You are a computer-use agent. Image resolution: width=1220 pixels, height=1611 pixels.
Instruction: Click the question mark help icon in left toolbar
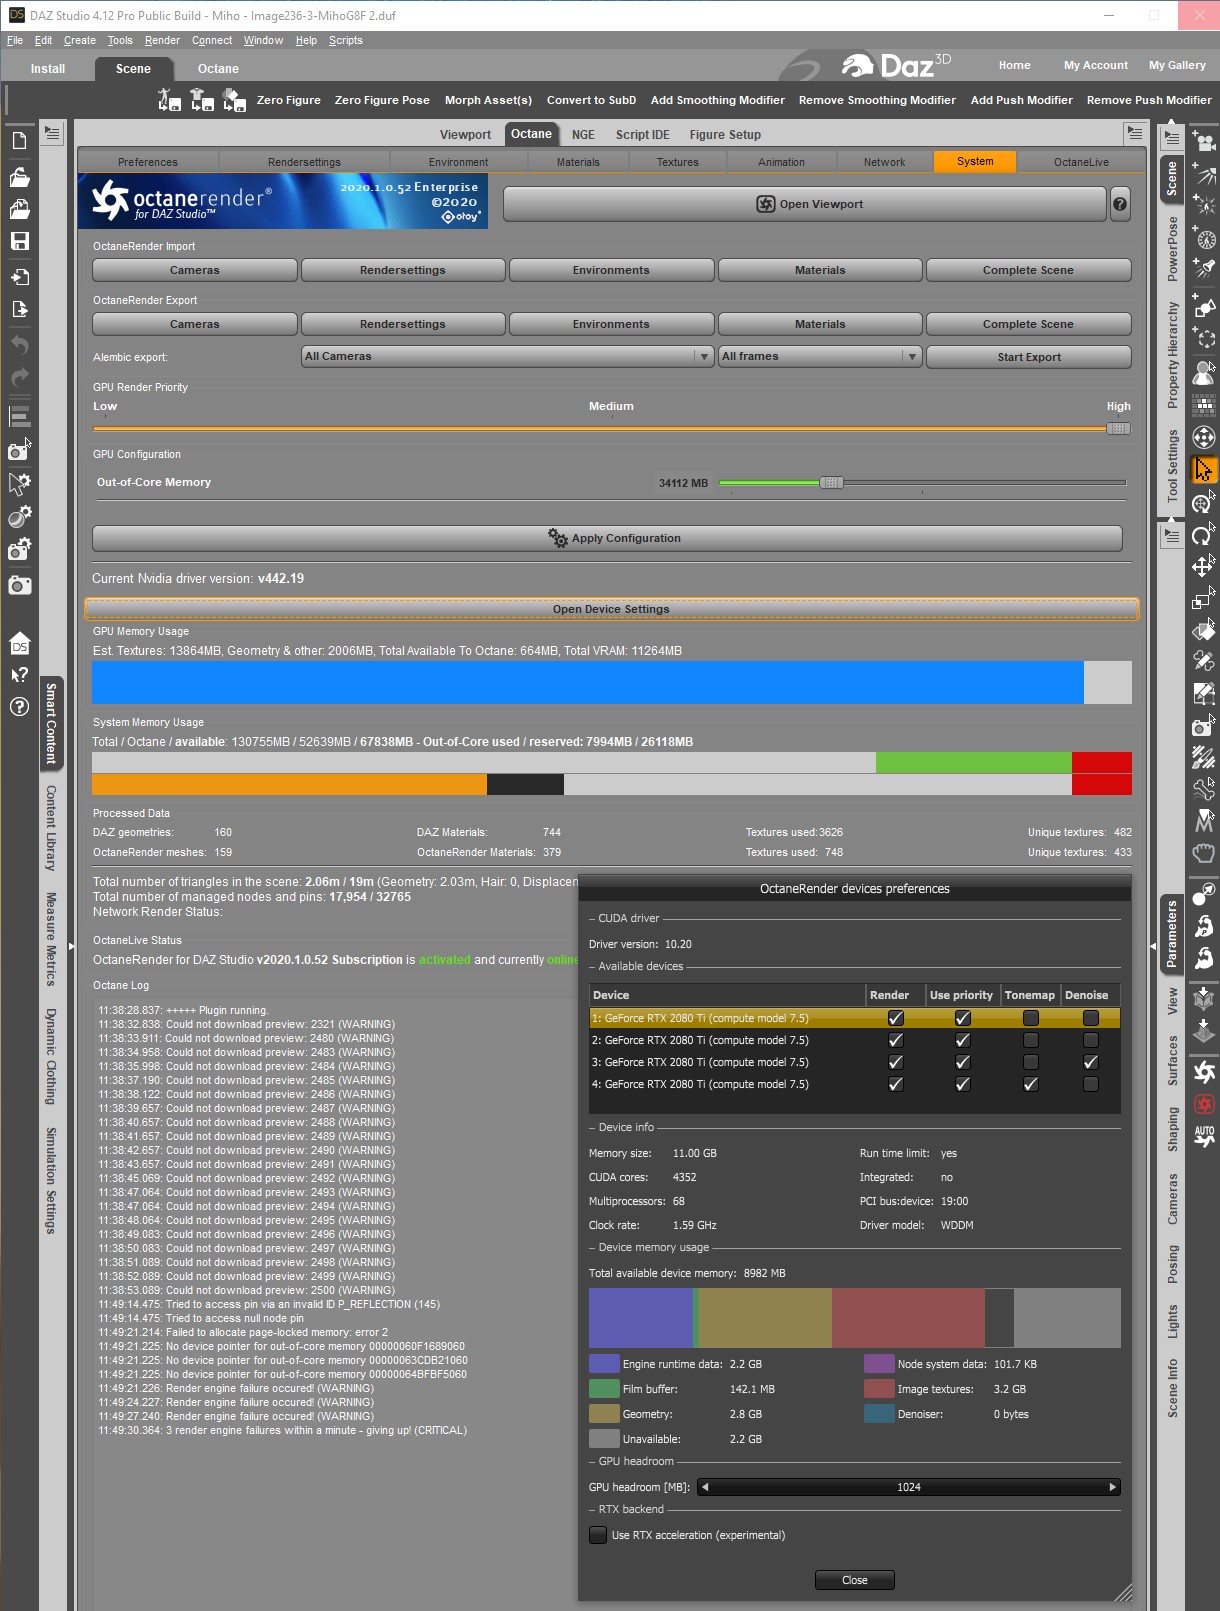coord(19,707)
